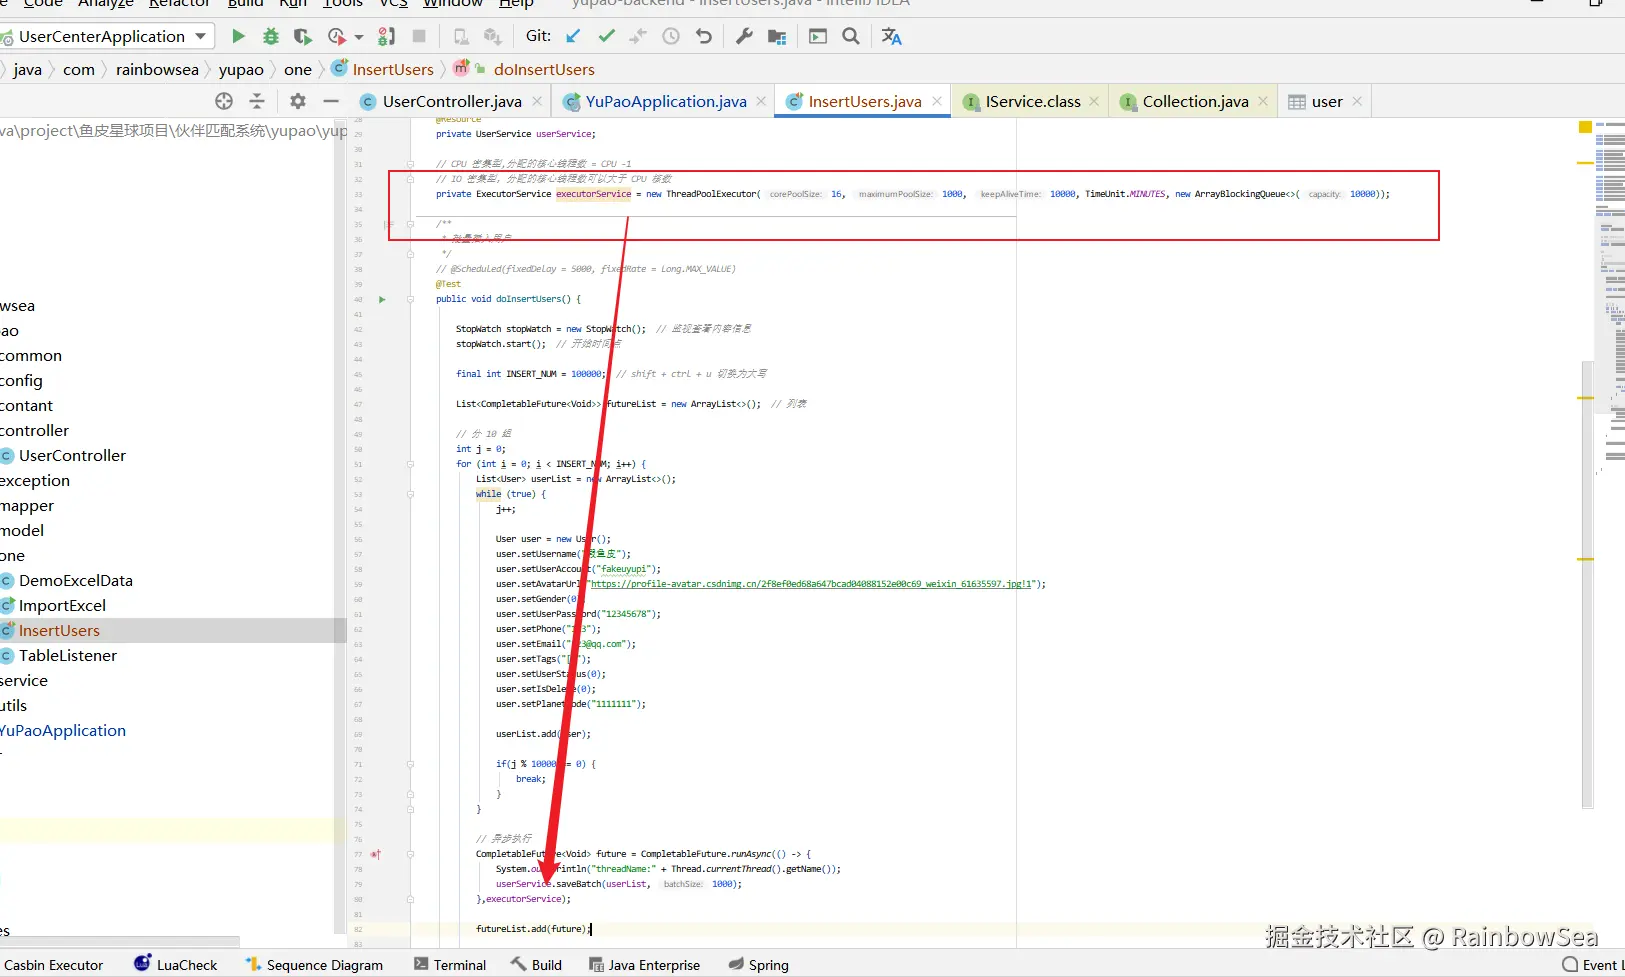
Task: Close the UserController.java tab
Action: 537,101
